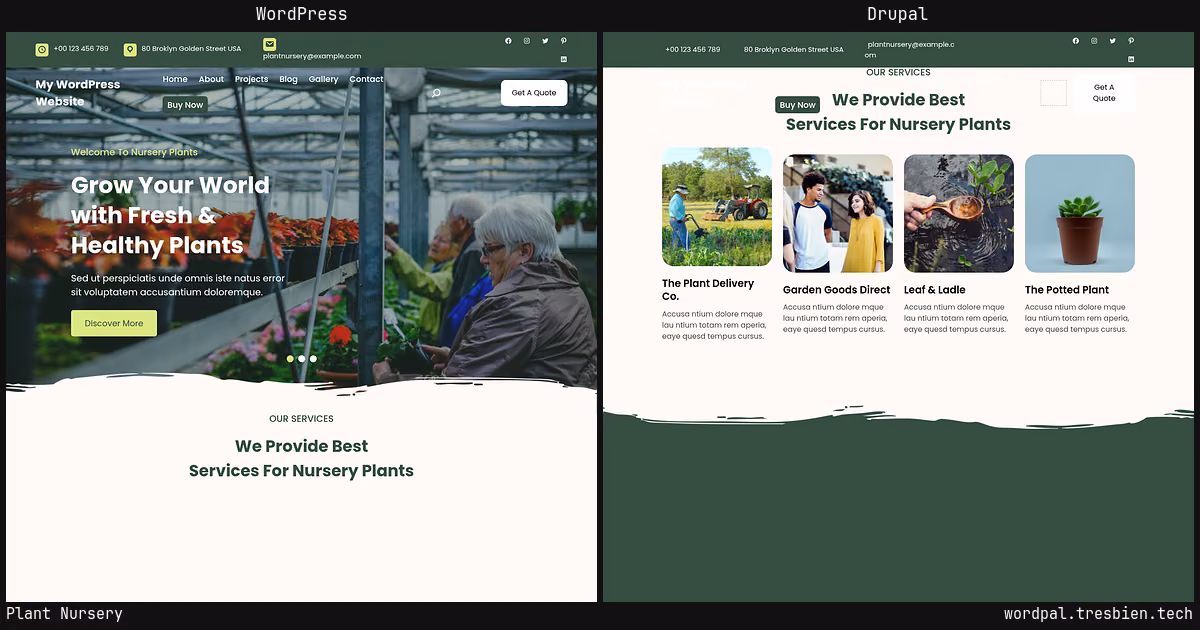Screen dimensions: 1200x630
Task: Open Leaf & Ladle service title
Action: click(x=935, y=290)
